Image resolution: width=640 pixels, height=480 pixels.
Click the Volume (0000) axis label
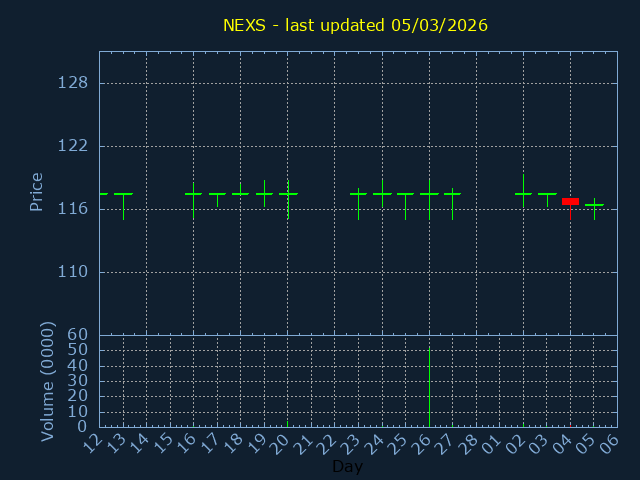tap(47, 381)
